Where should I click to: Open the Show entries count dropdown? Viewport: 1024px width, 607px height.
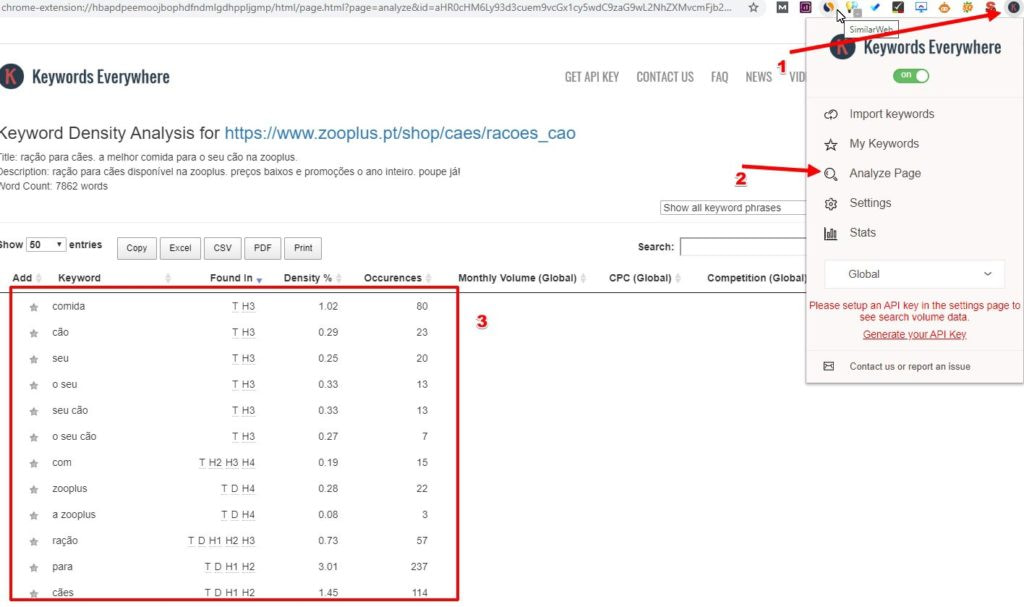pyautogui.click(x=46, y=244)
